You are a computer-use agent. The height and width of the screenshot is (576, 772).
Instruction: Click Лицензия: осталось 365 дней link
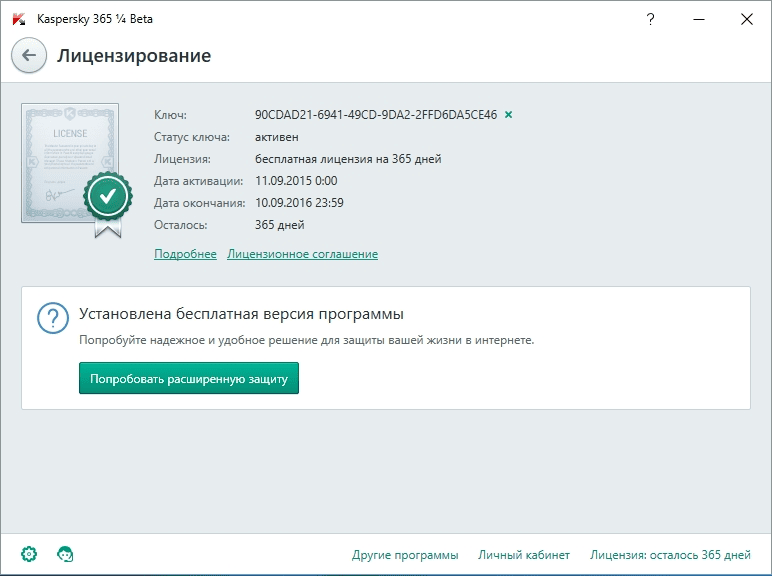coord(671,555)
